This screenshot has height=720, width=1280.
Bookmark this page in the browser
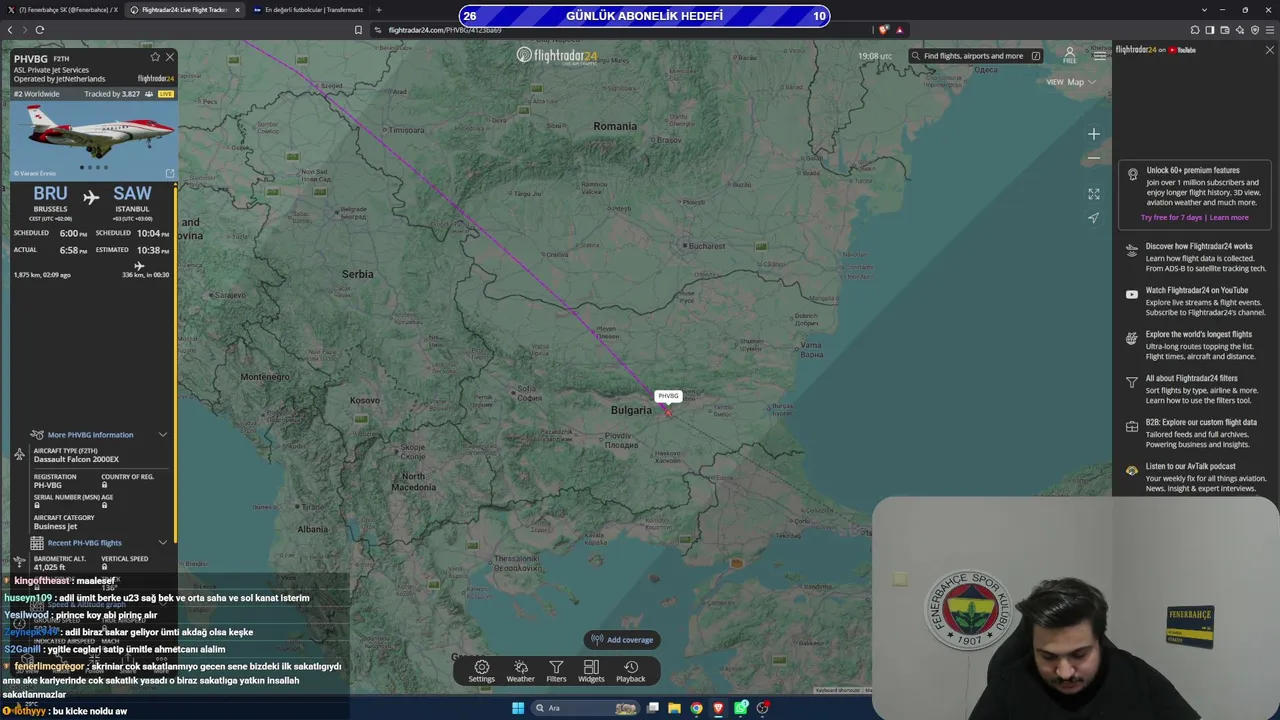coord(359,30)
